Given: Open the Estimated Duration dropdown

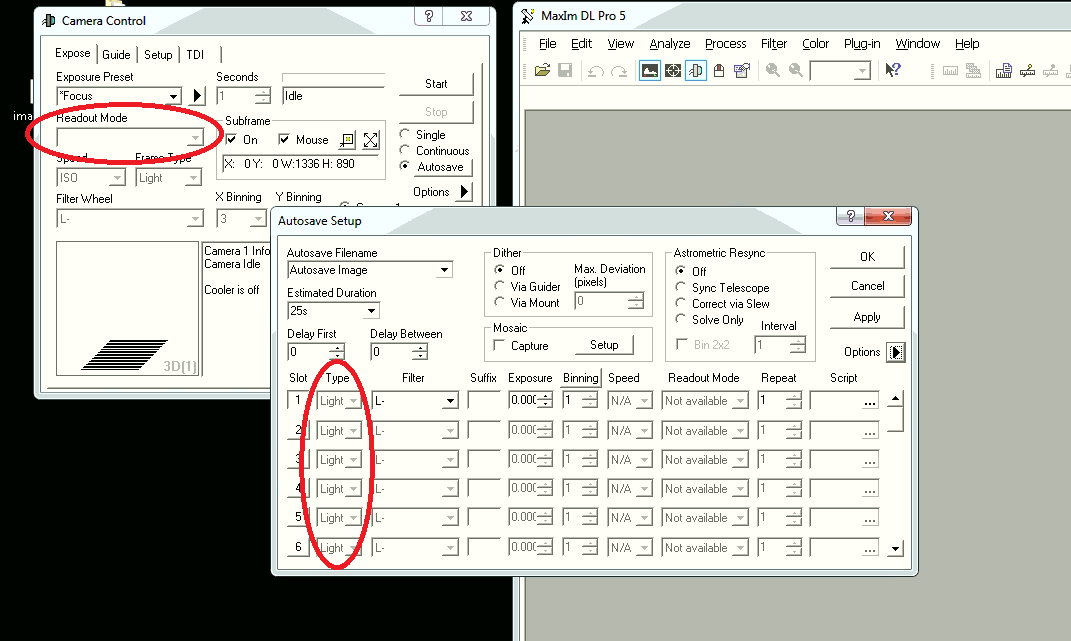Looking at the screenshot, I should click(372, 311).
